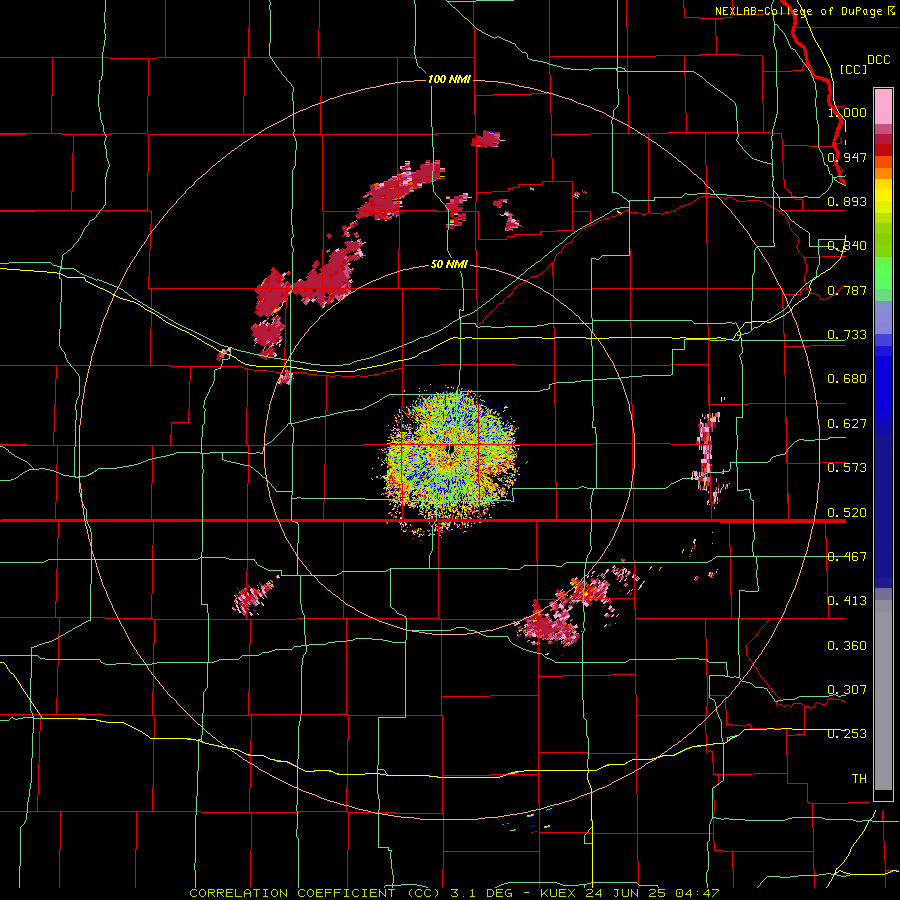Select the 0.467 legend value

[847, 557]
